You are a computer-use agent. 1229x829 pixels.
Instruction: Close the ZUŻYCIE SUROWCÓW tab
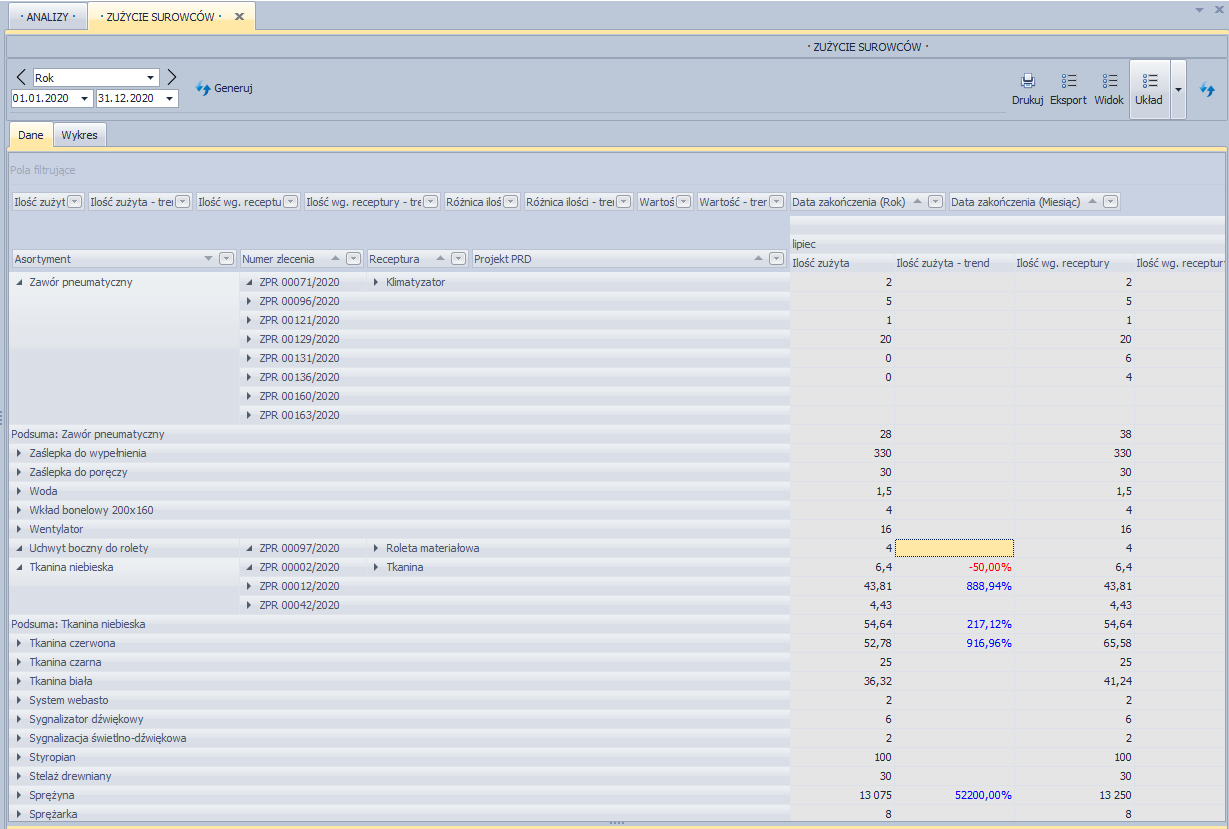click(x=239, y=17)
